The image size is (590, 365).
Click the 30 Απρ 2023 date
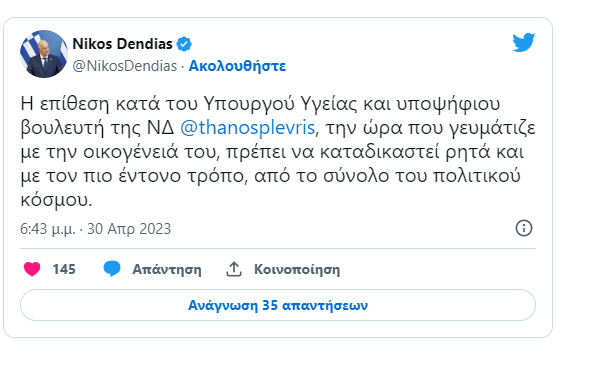pyautogui.click(x=129, y=229)
